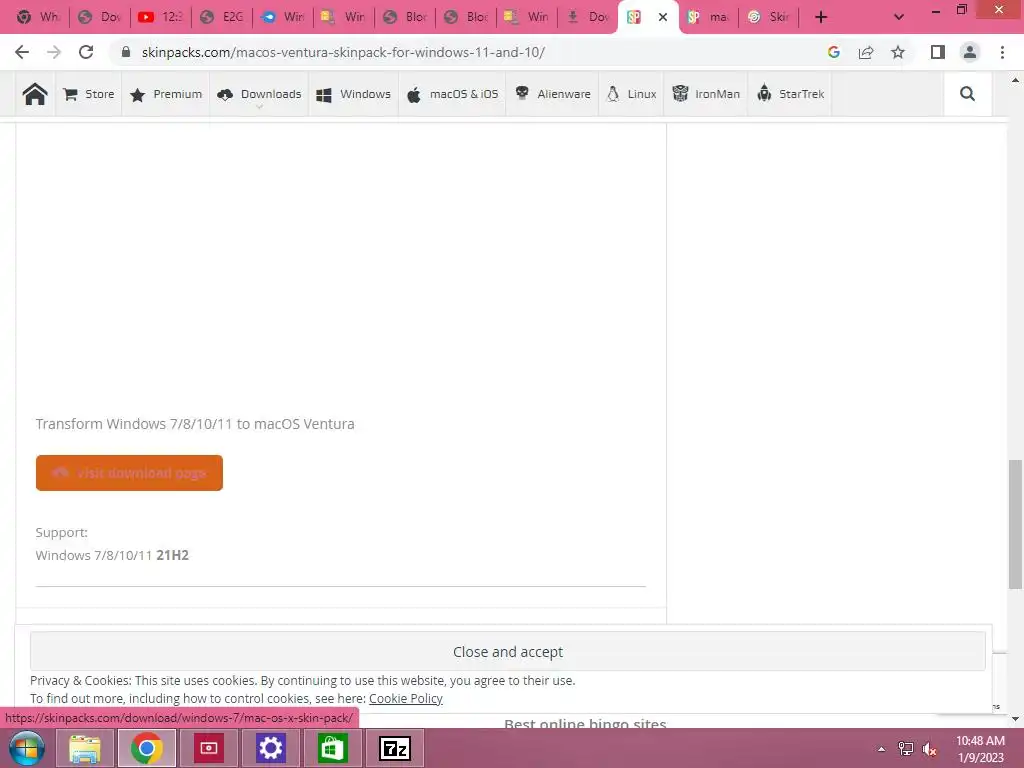This screenshot has height=768, width=1024.
Task: Open the red recorder taskbar app
Action: [x=208, y=748]
